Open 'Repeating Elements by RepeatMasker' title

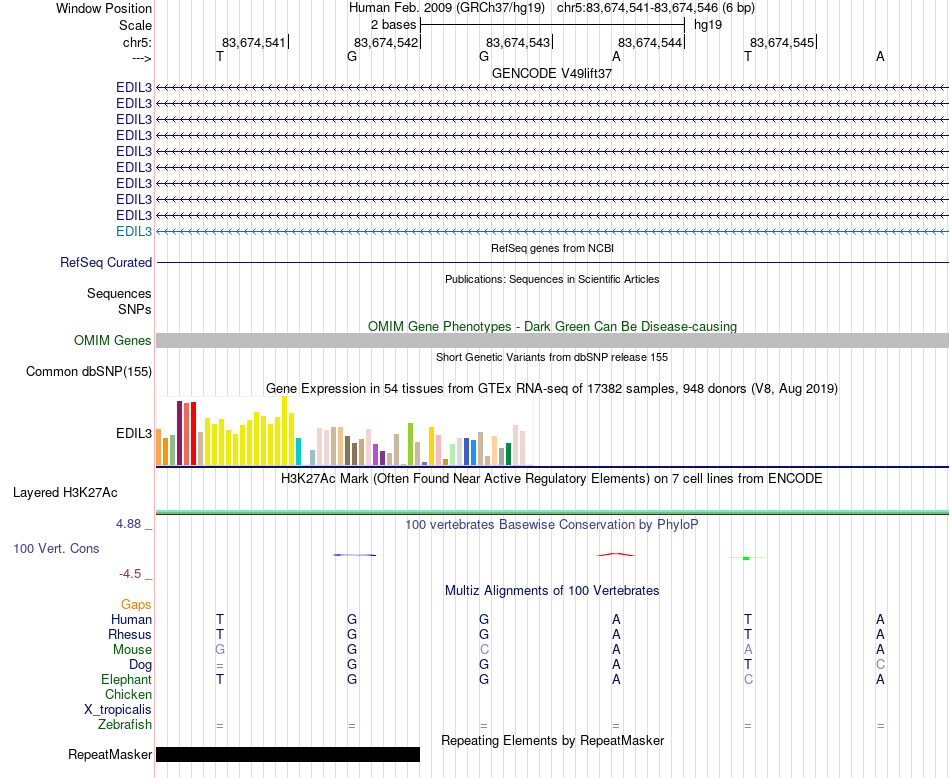[x=552, y=741]
